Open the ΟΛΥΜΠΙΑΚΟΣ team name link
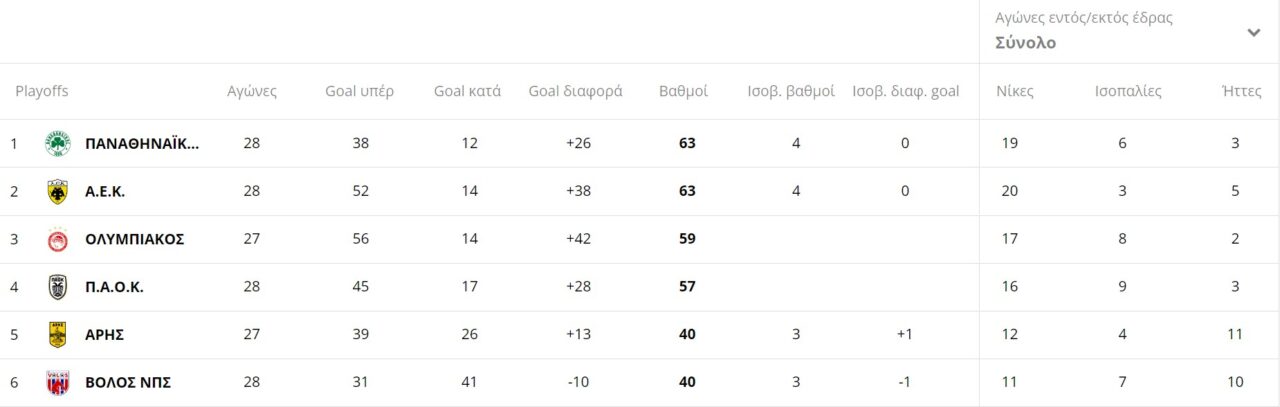The height and width of the screenshot is (407, 1280). [135, 239]
